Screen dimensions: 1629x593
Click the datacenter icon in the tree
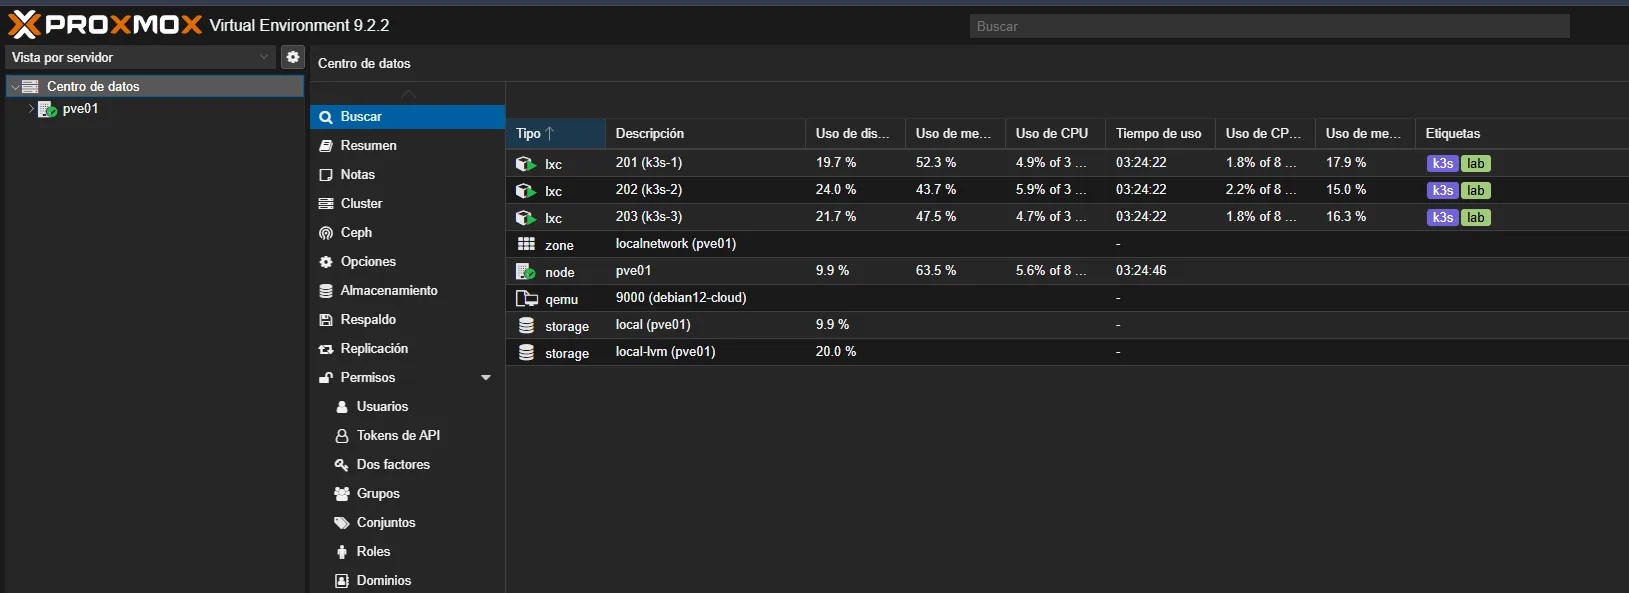(30, 86)
